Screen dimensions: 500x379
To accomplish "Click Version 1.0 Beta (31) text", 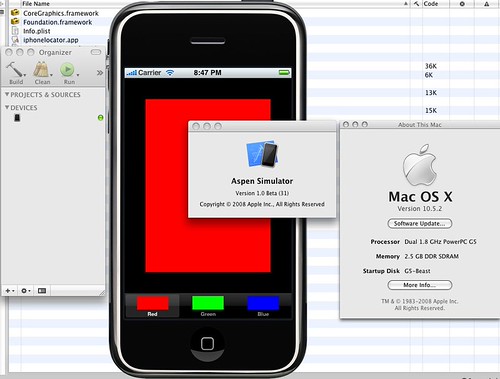I will point(262,193).
